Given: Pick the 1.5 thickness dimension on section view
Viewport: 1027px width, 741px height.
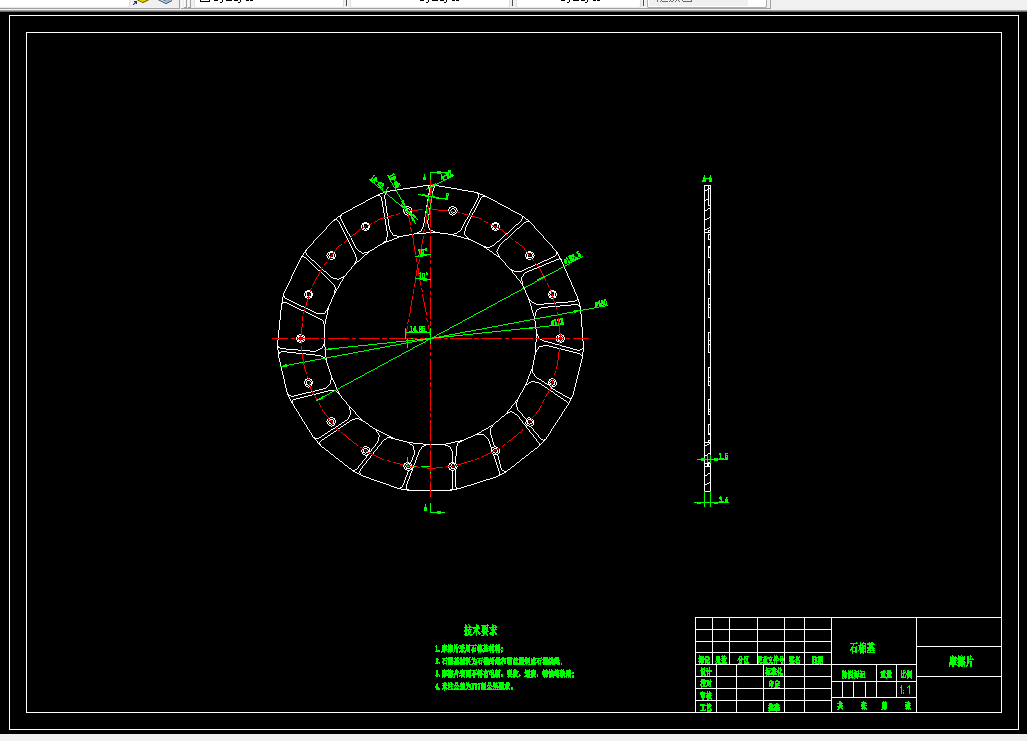Looking at the screenshot, I should click(x=723, y=457).
